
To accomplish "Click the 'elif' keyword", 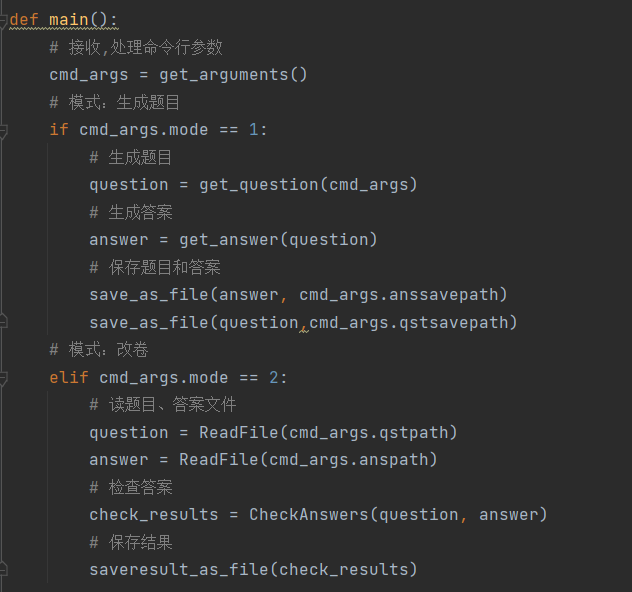I will (69, 378).
